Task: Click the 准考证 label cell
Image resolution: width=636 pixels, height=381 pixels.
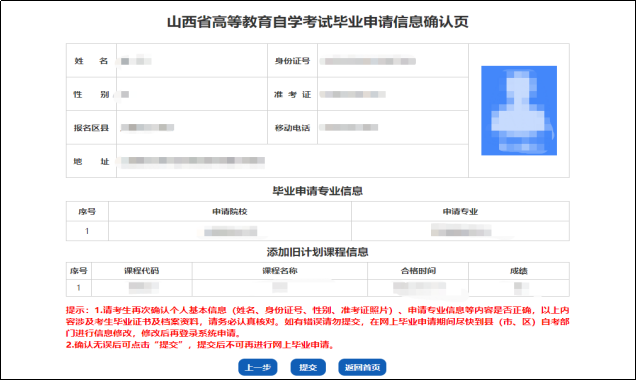Action: pos(292,94)
